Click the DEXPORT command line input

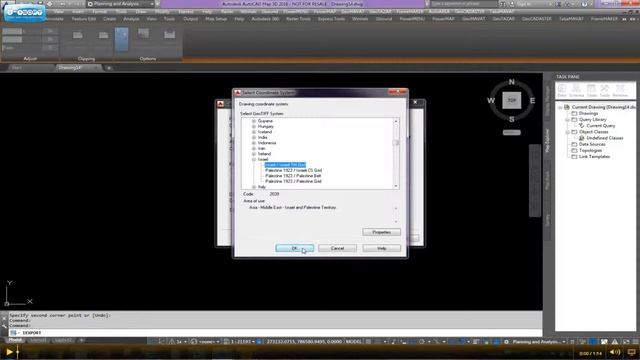point(275,333)
